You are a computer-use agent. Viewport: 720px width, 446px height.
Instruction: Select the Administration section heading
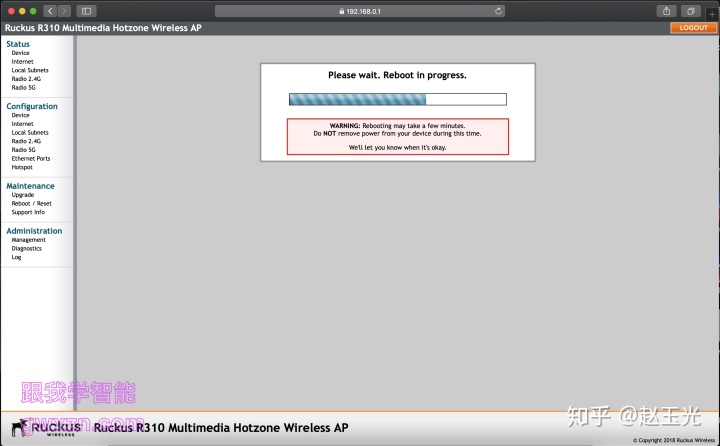click(x=34, y=231)
